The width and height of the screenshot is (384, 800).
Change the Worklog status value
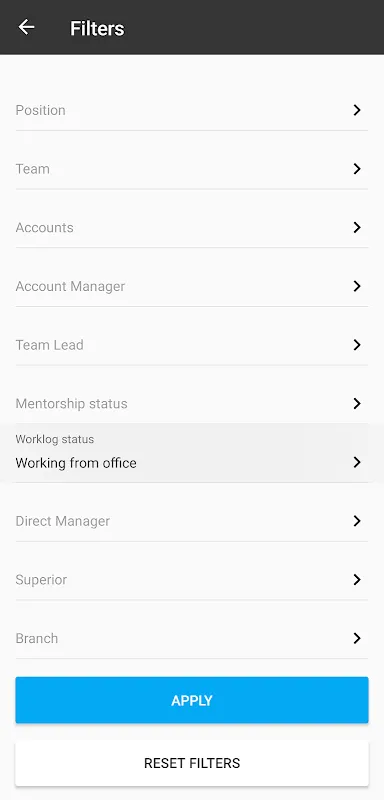click(x=192, y=453)
